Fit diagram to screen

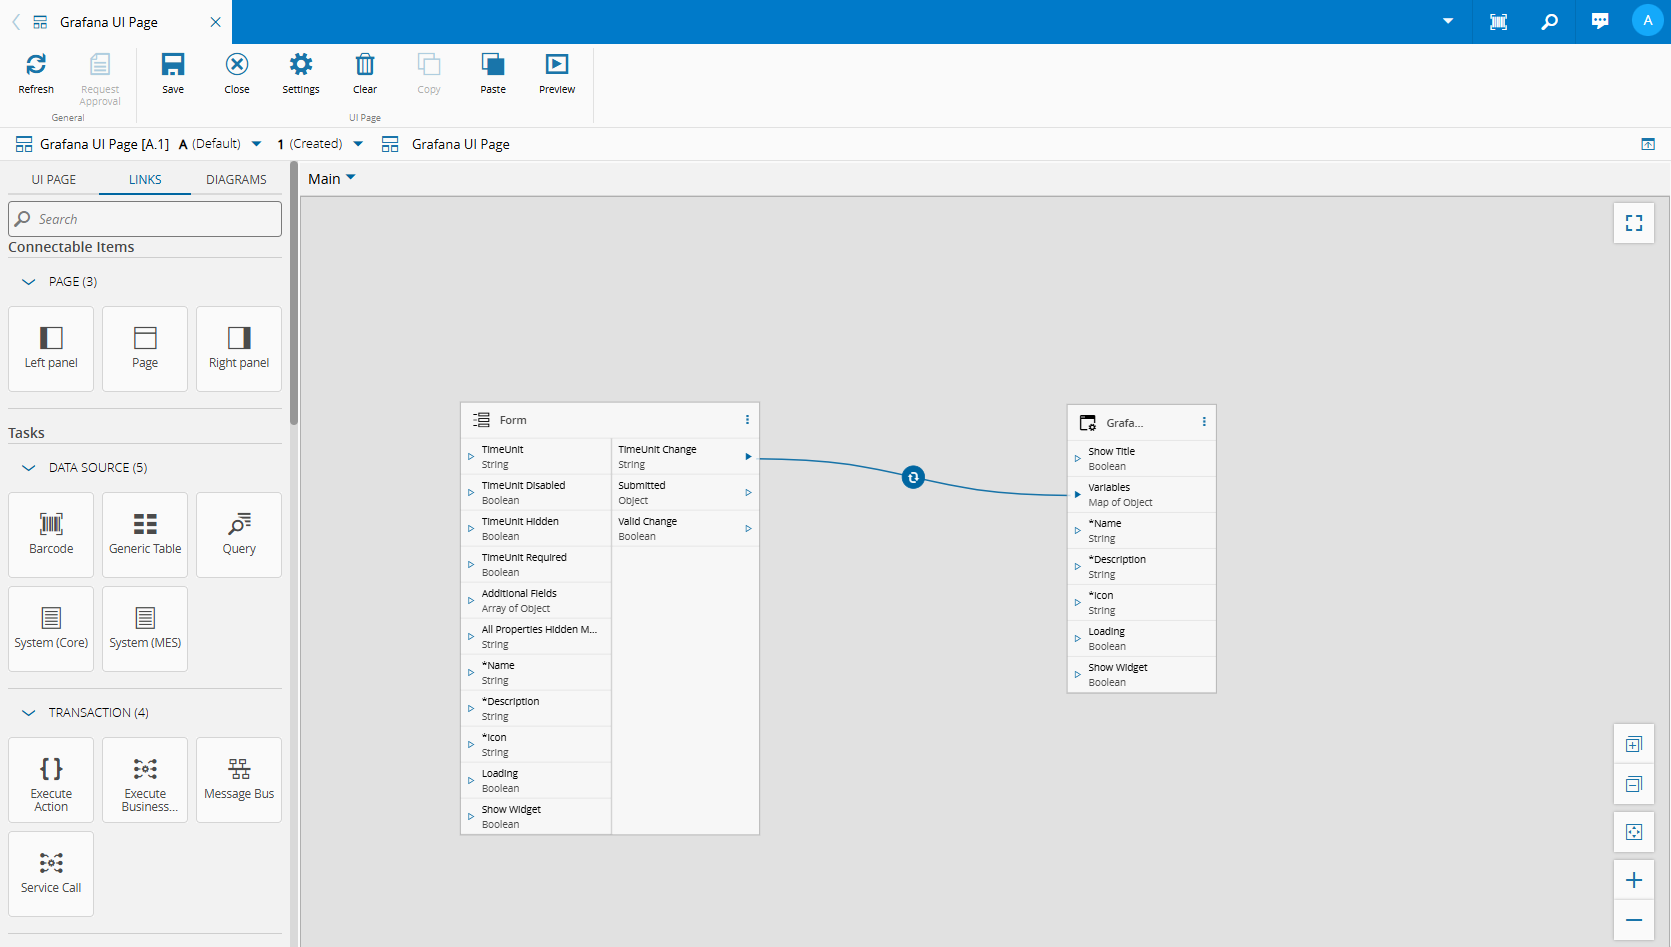coord(1634,832)
